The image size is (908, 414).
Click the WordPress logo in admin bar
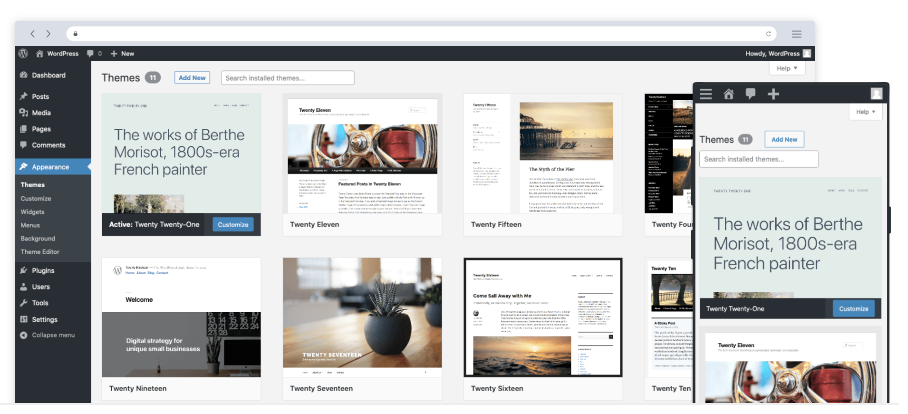point(23,53)
